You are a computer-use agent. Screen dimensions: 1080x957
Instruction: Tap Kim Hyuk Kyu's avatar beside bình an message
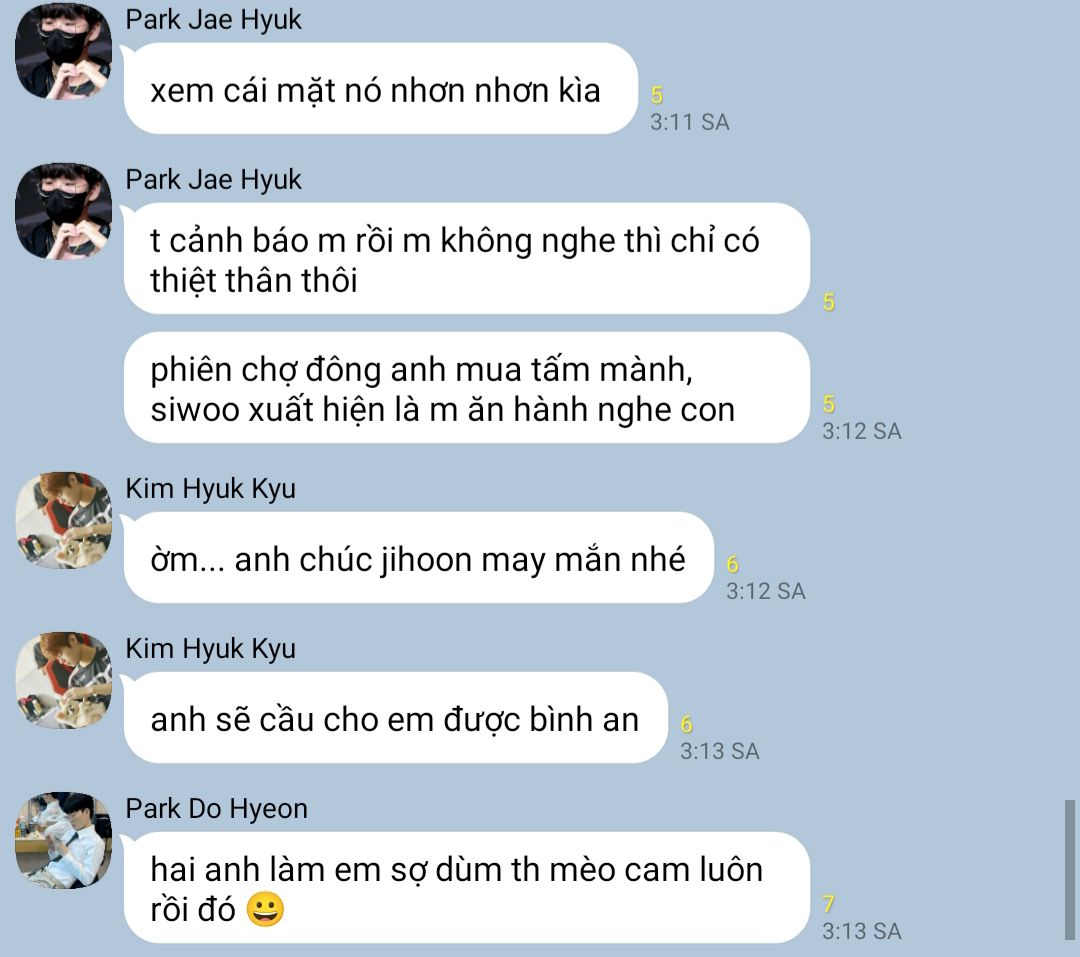pos(63,680)
